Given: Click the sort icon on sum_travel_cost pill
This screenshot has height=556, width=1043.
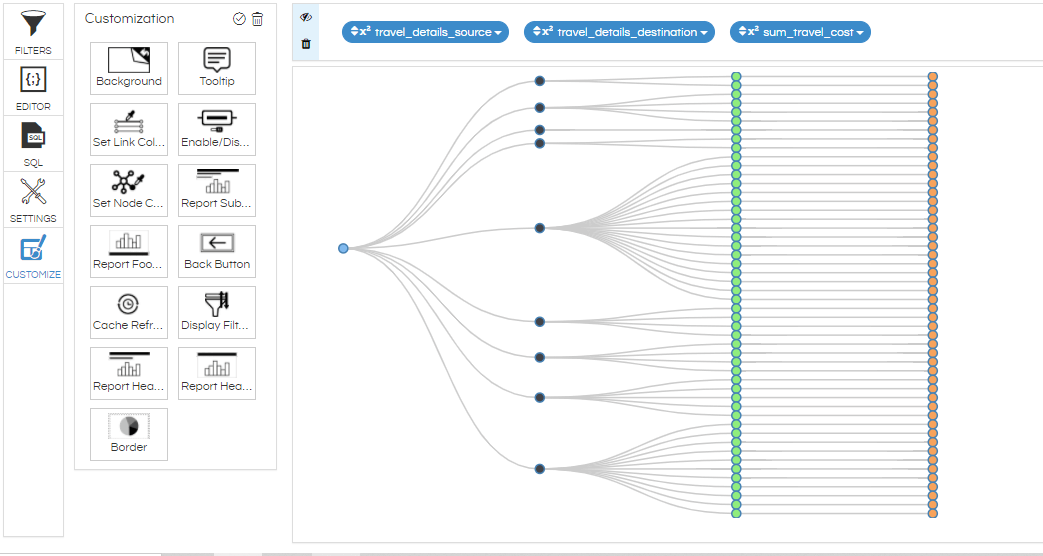Looking at the screenshot, I should coord(742,31).
